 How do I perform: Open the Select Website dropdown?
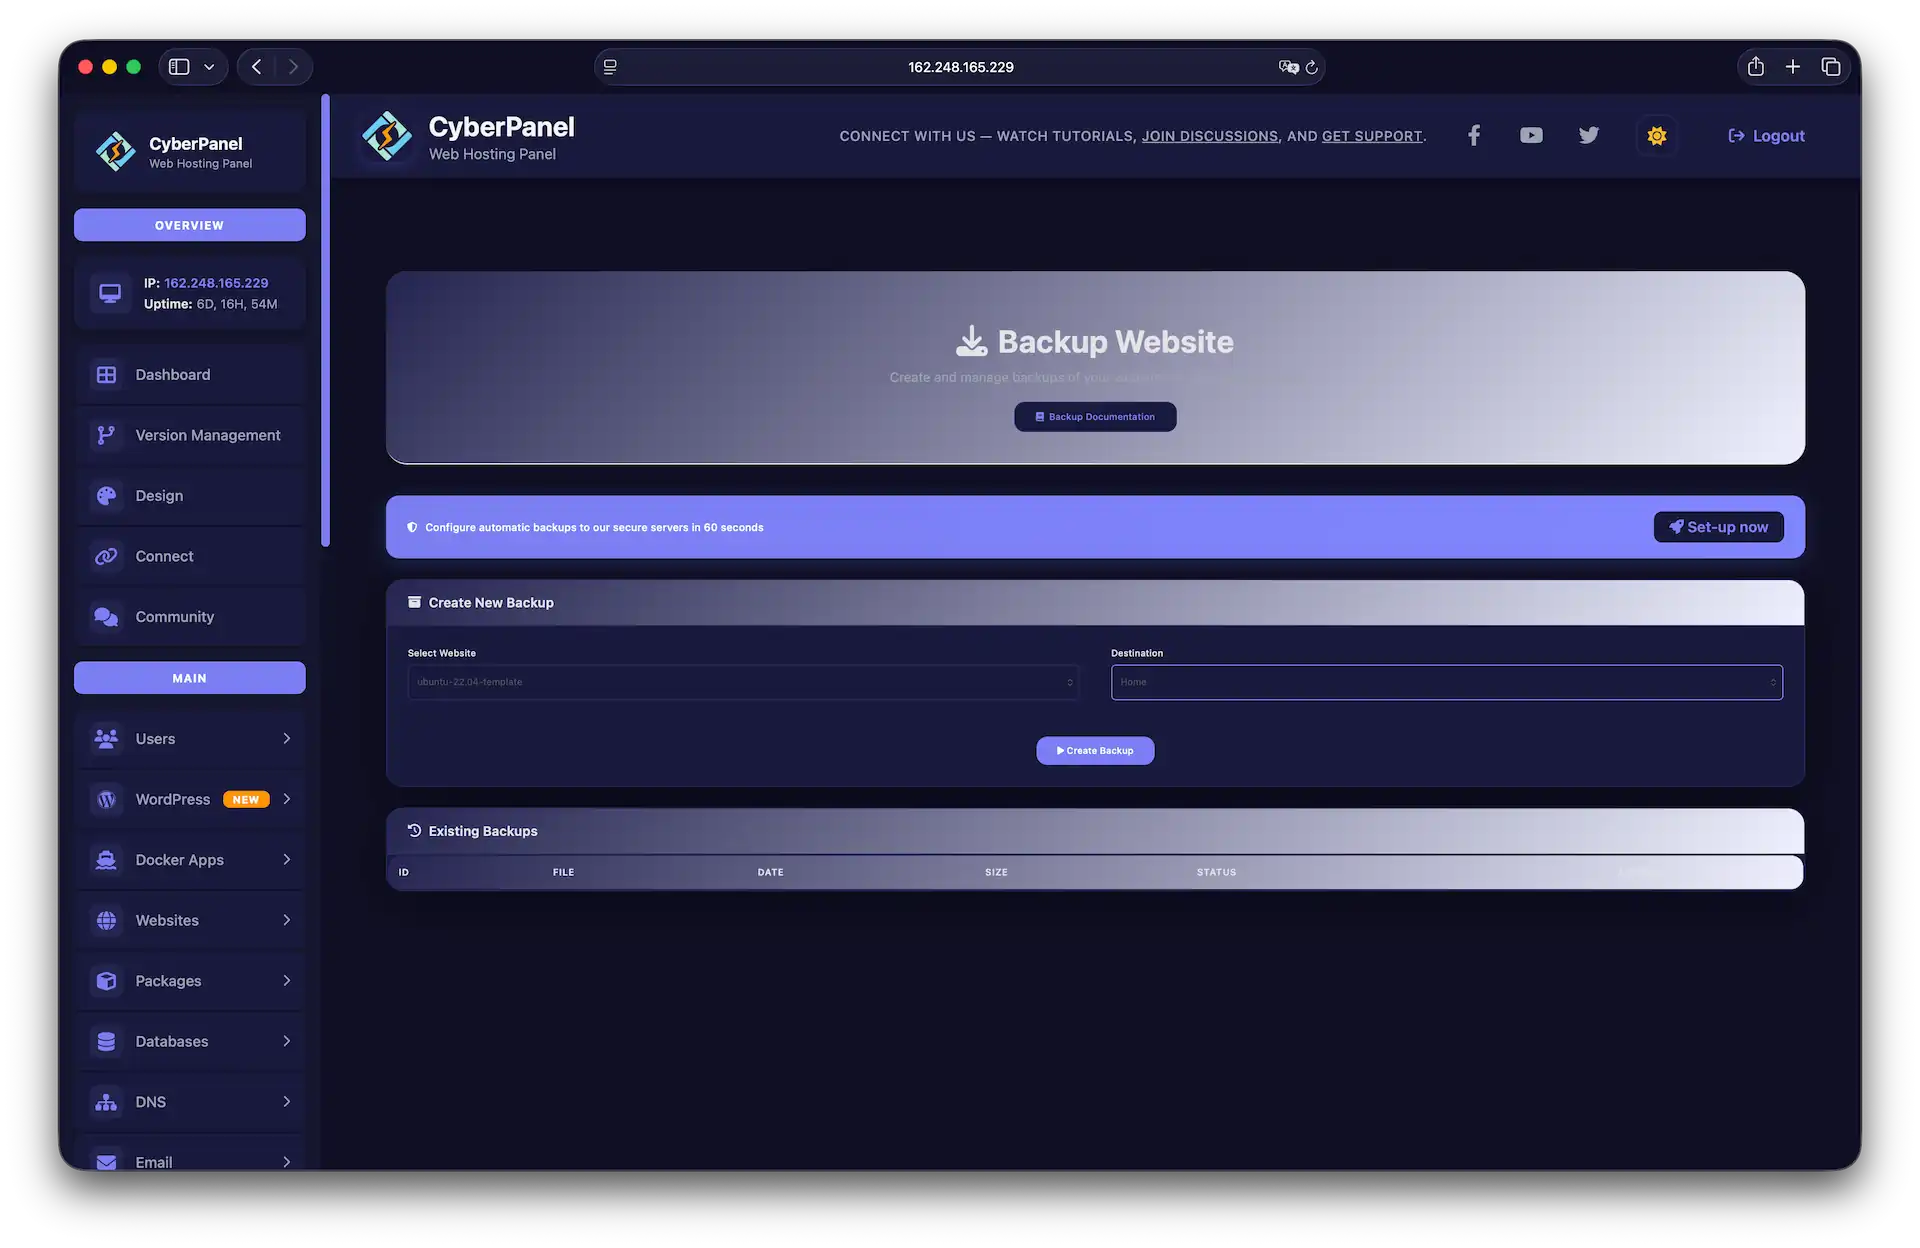(742, 682)
